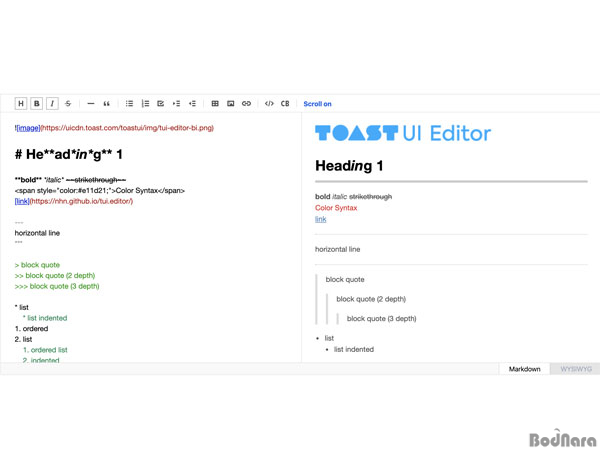Toggle italic formatting icon
The height and width of the screenshot is (450, 600).
(x=52, y=103)
